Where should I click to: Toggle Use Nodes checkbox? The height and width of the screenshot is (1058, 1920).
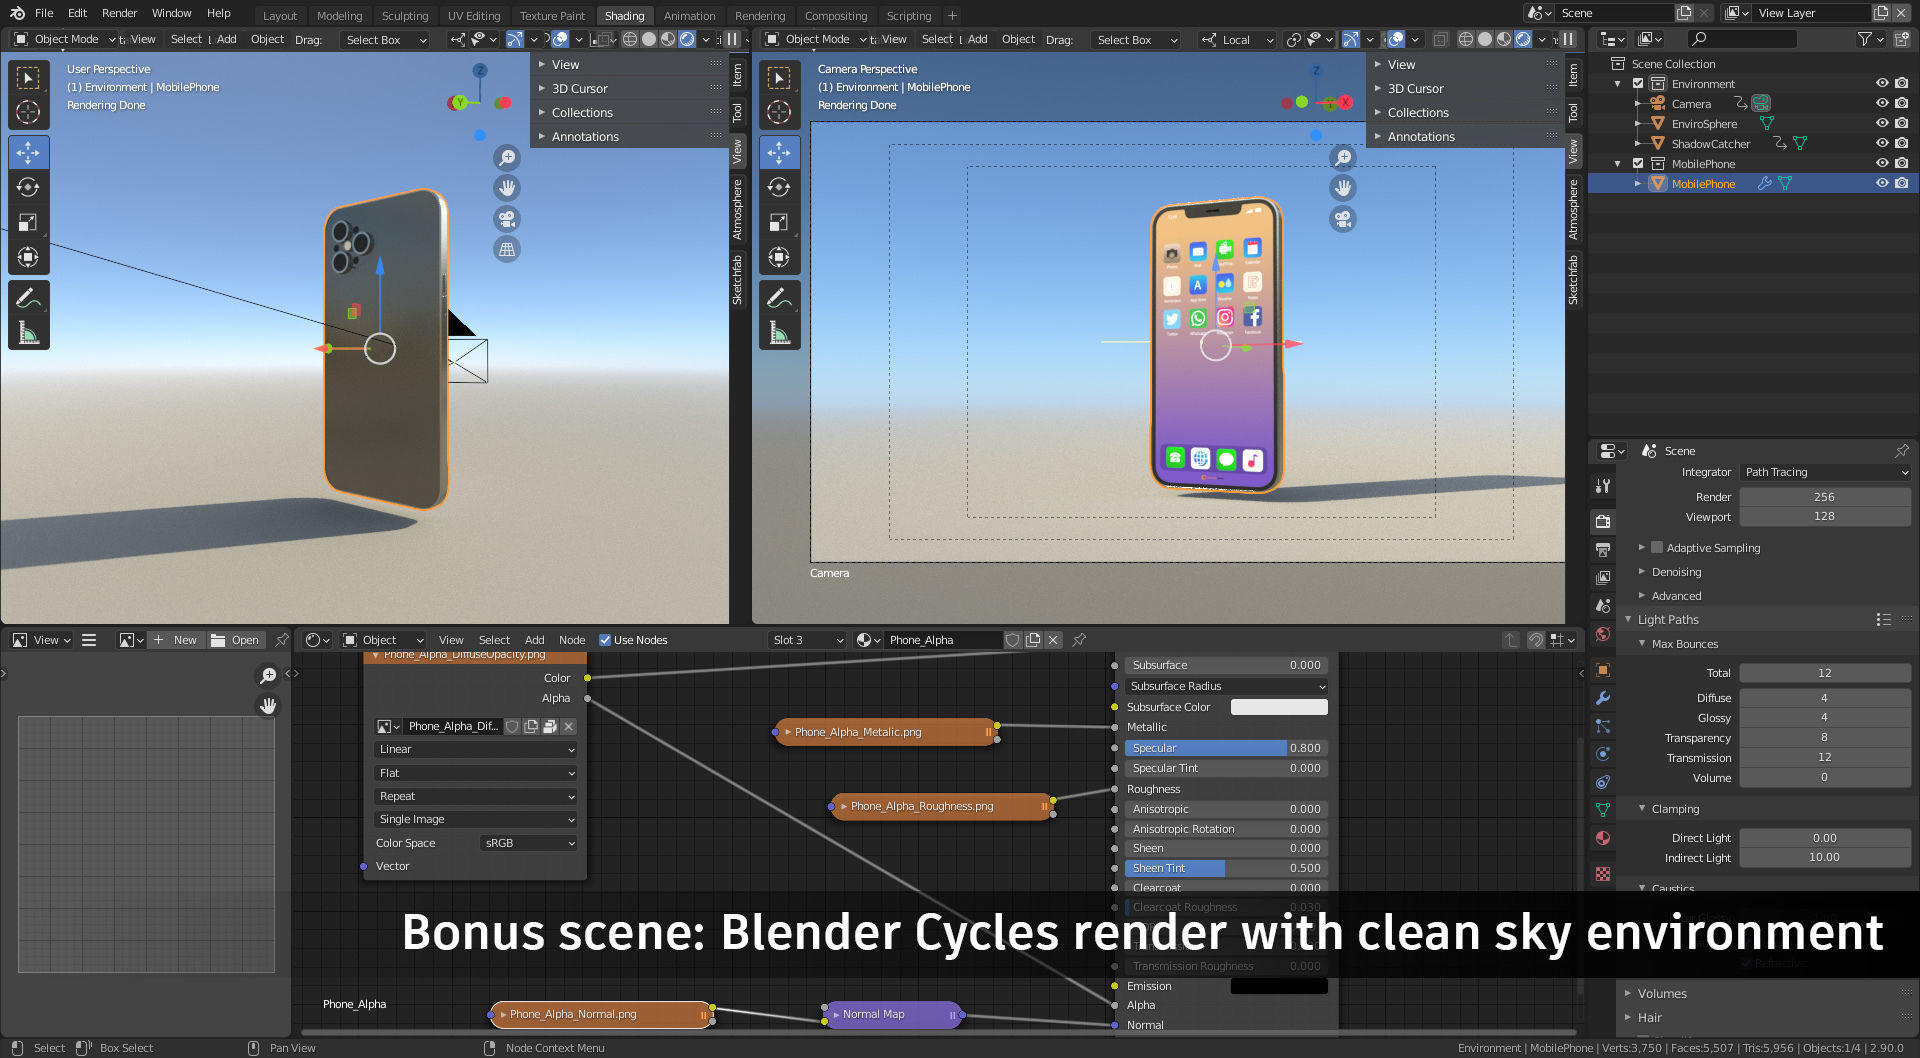(x=605, y=640)
